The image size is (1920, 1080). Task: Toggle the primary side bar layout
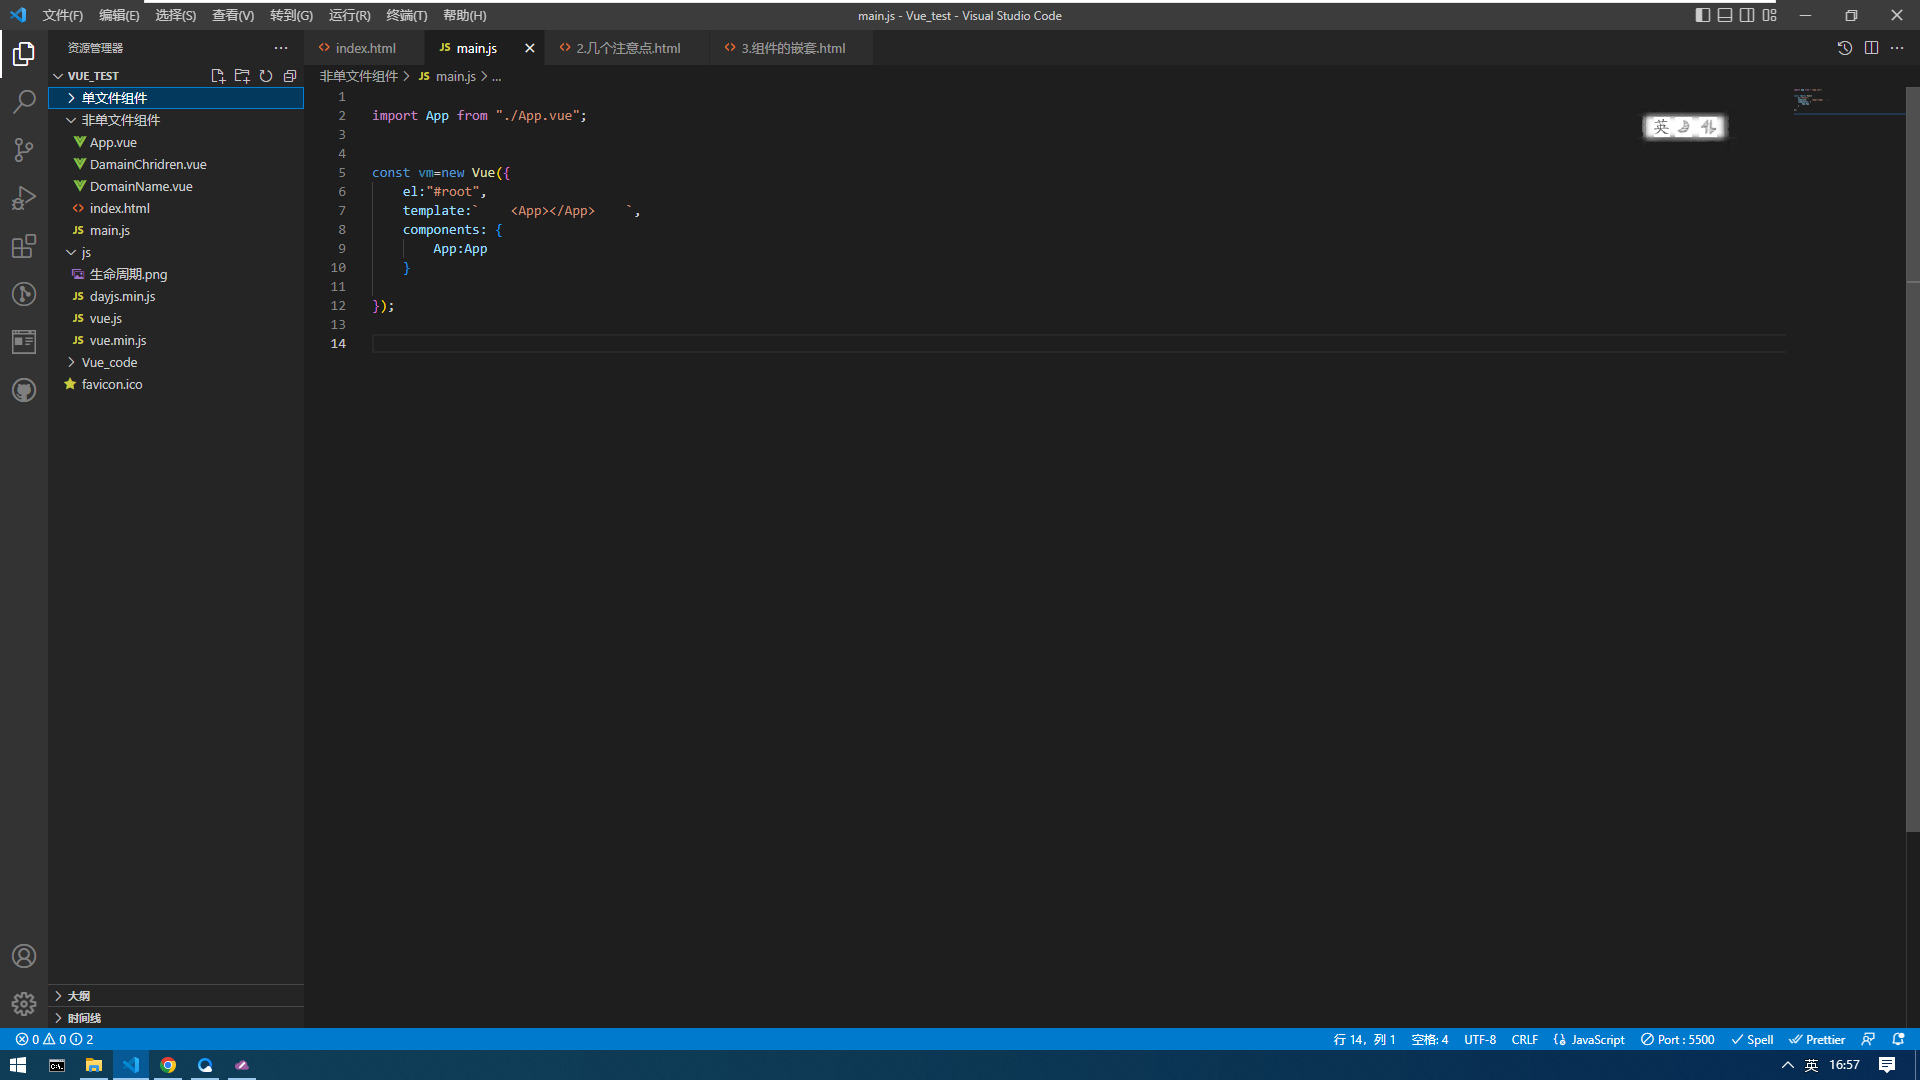[1703, 15]
